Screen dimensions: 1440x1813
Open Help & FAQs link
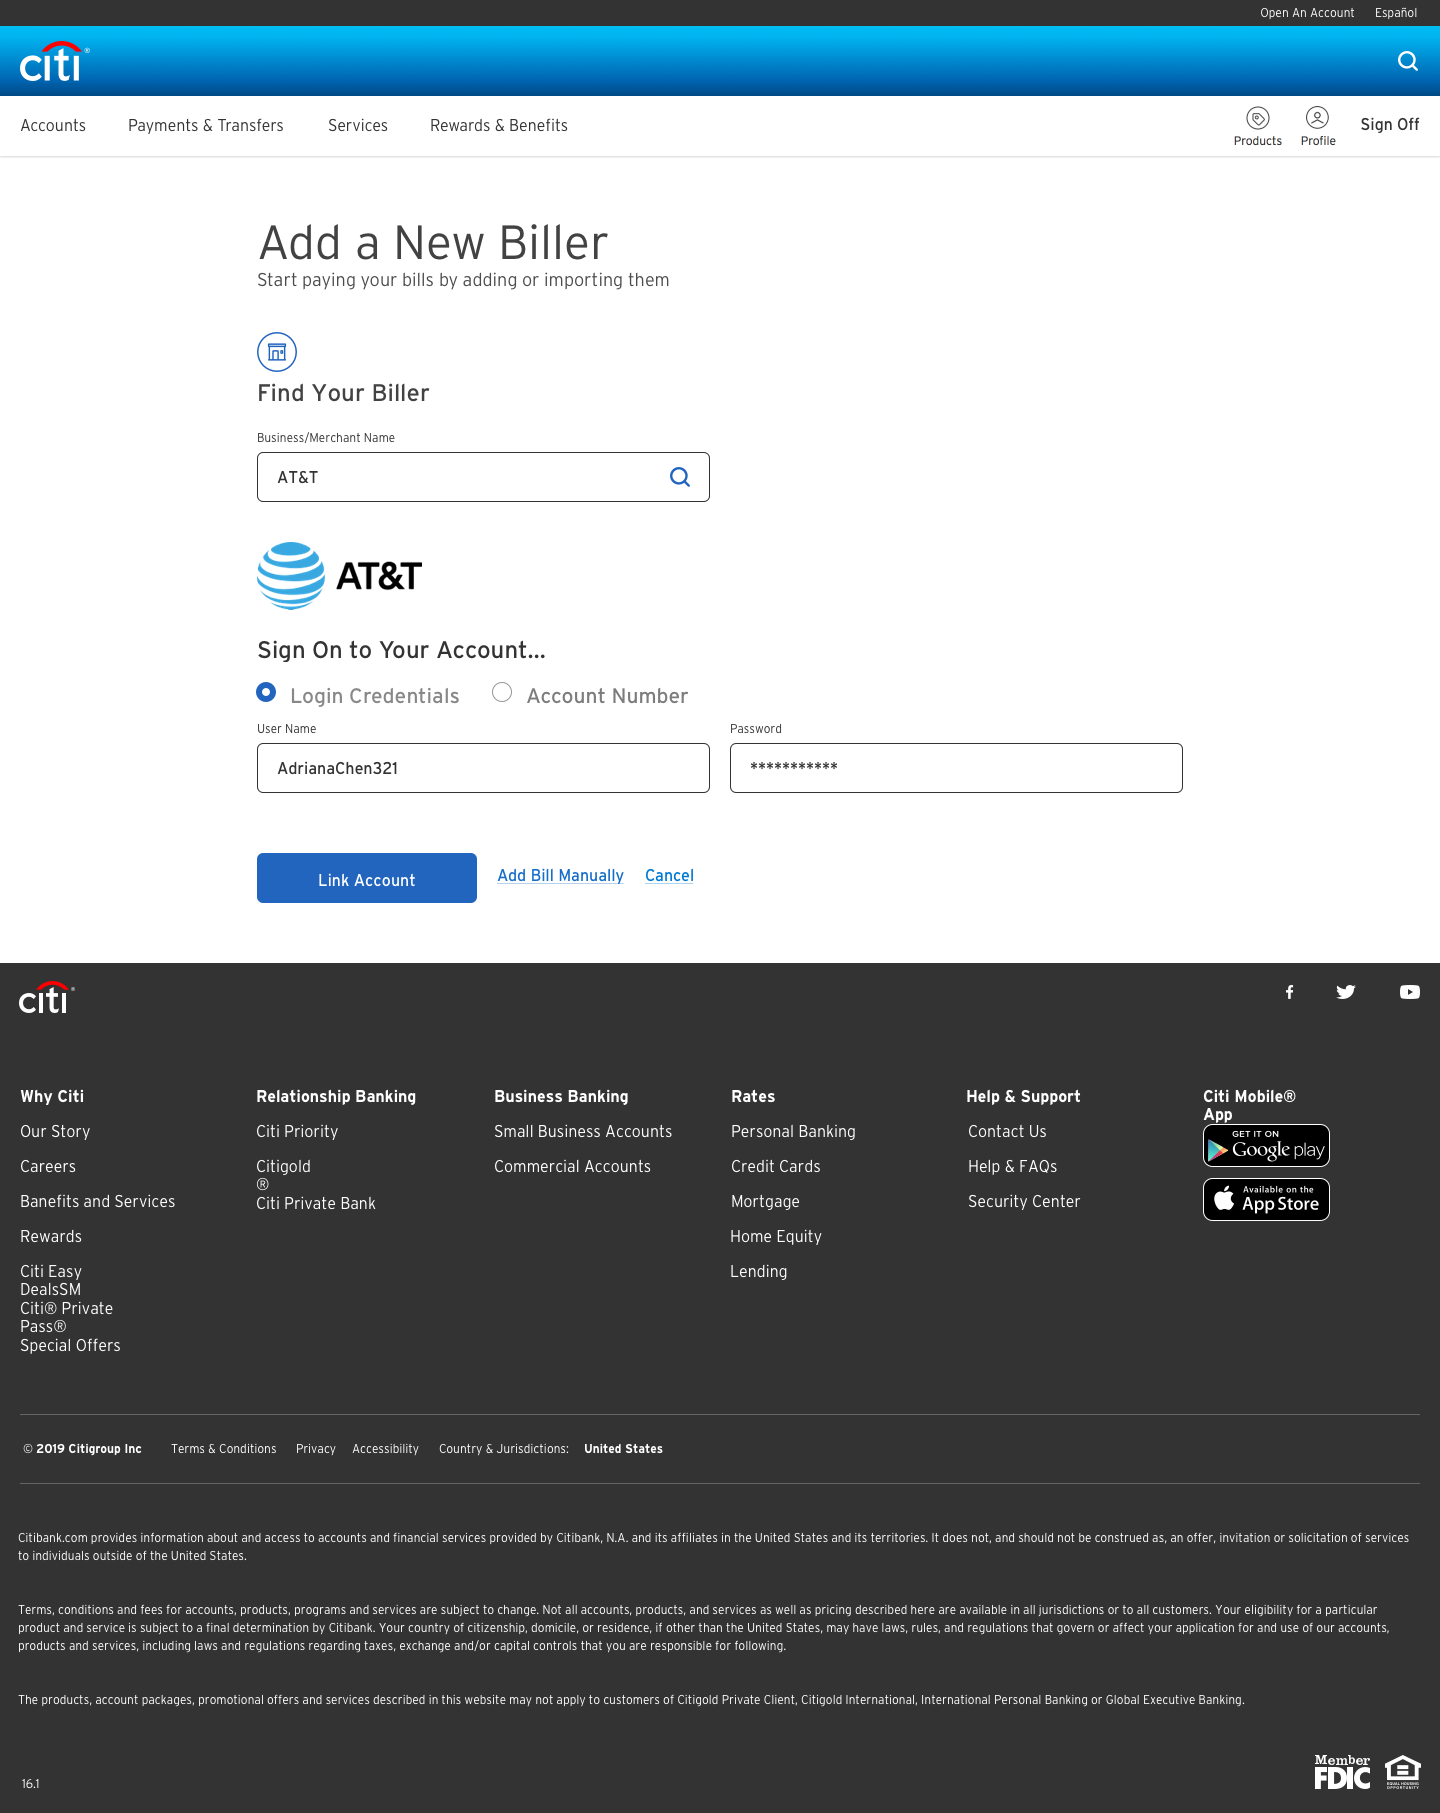[1012, 1166]
